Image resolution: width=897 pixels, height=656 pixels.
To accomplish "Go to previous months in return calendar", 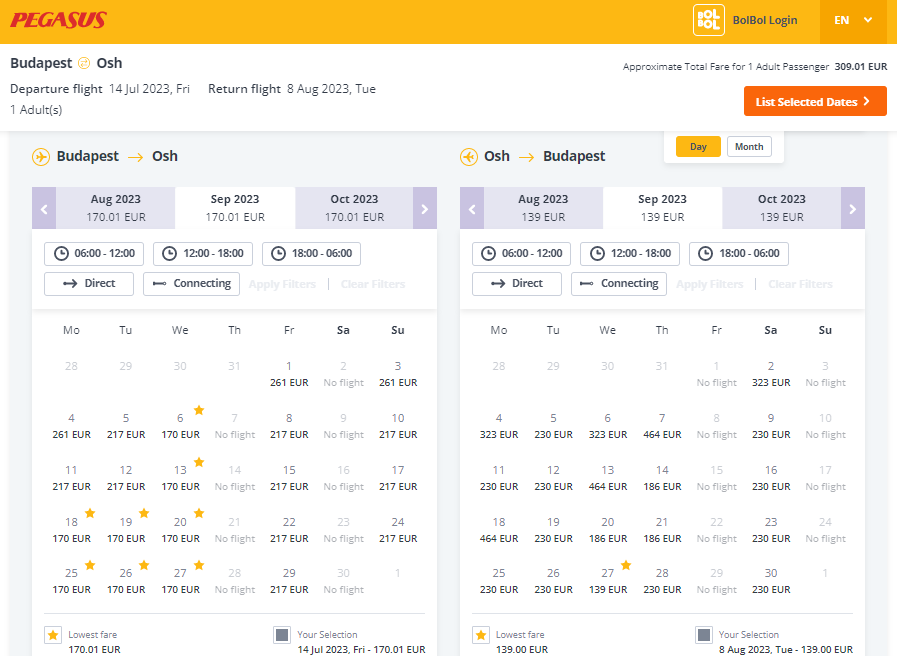I will [472, 208].
